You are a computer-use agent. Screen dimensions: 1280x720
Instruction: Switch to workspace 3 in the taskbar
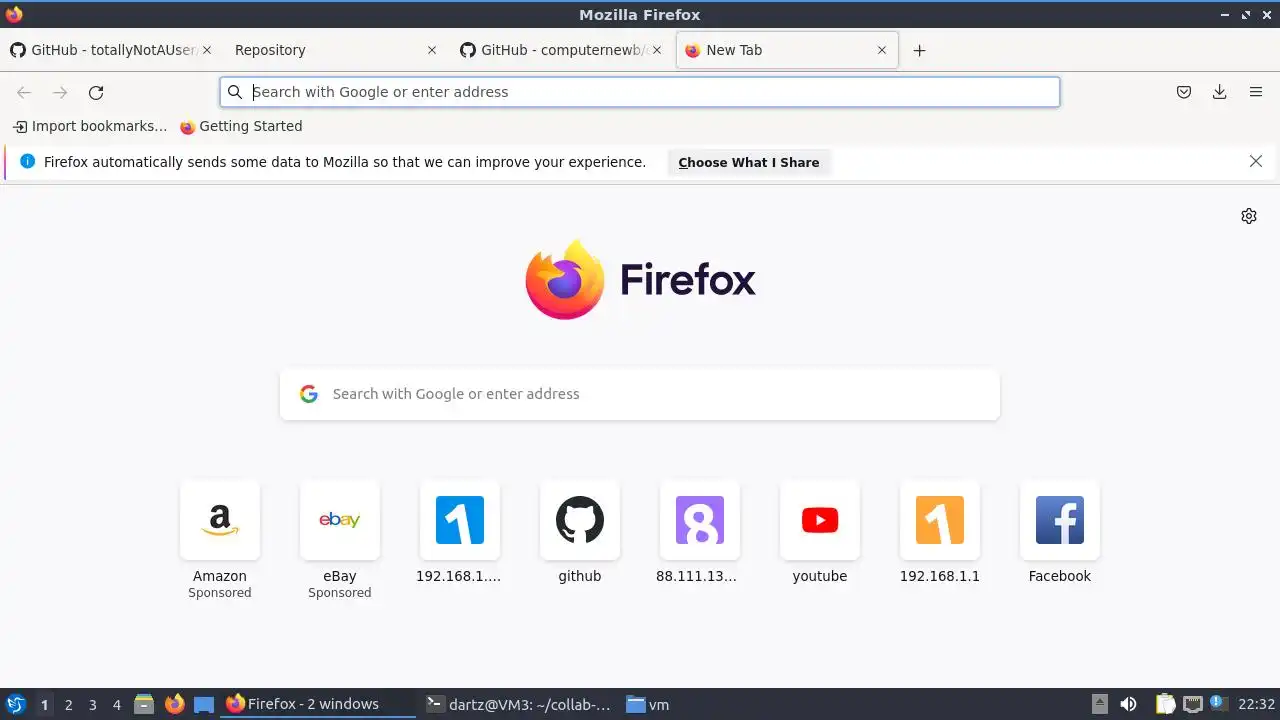(93, 705)
